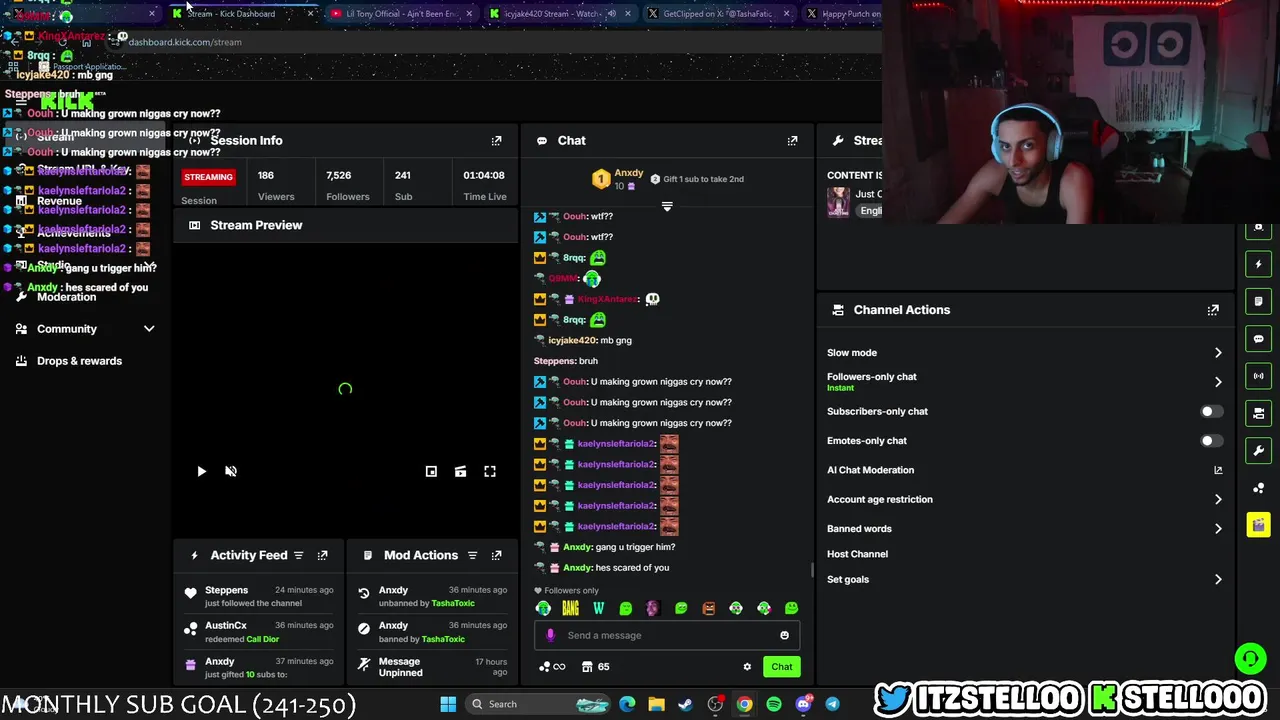The image size is (1280, 720).
Task: Insert the BANG emote
Action: [570, 608]
